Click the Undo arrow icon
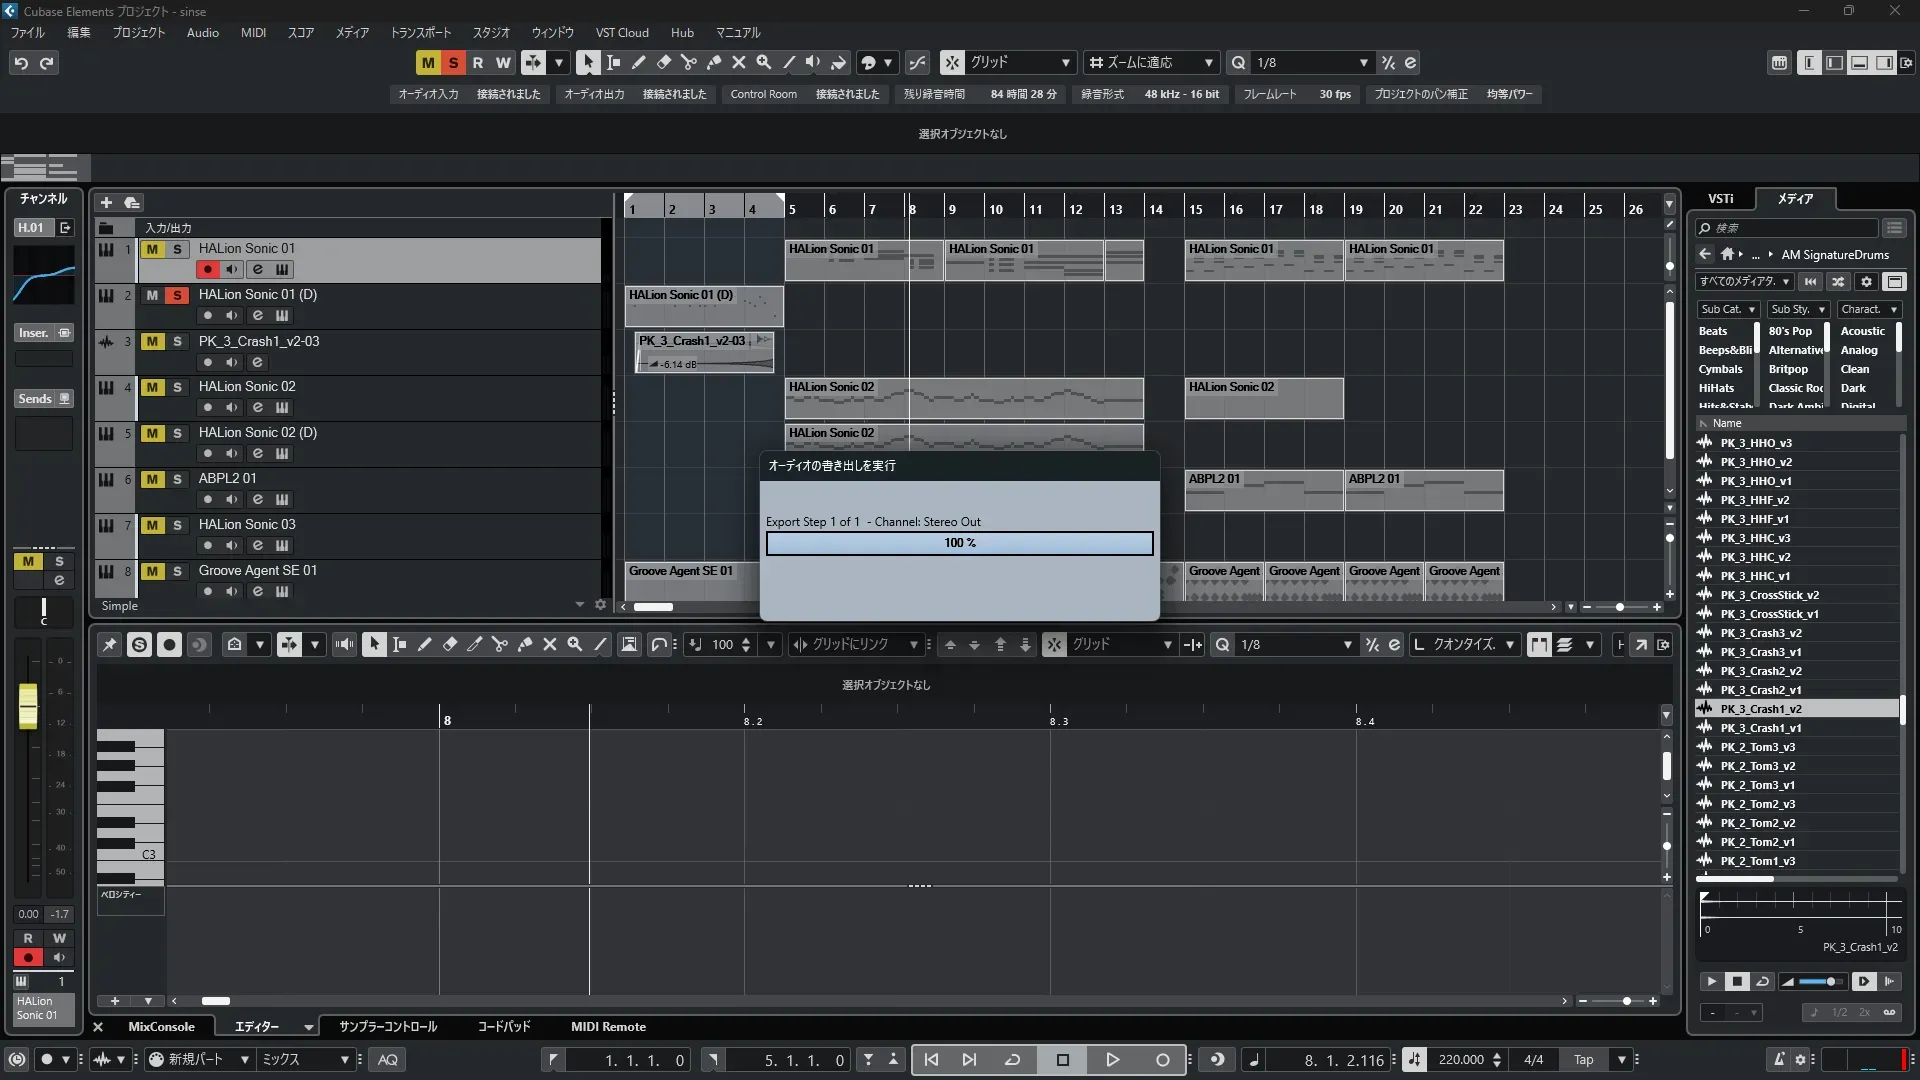The height and width of the screenshot is (1080, 1920). coord(20,62)
